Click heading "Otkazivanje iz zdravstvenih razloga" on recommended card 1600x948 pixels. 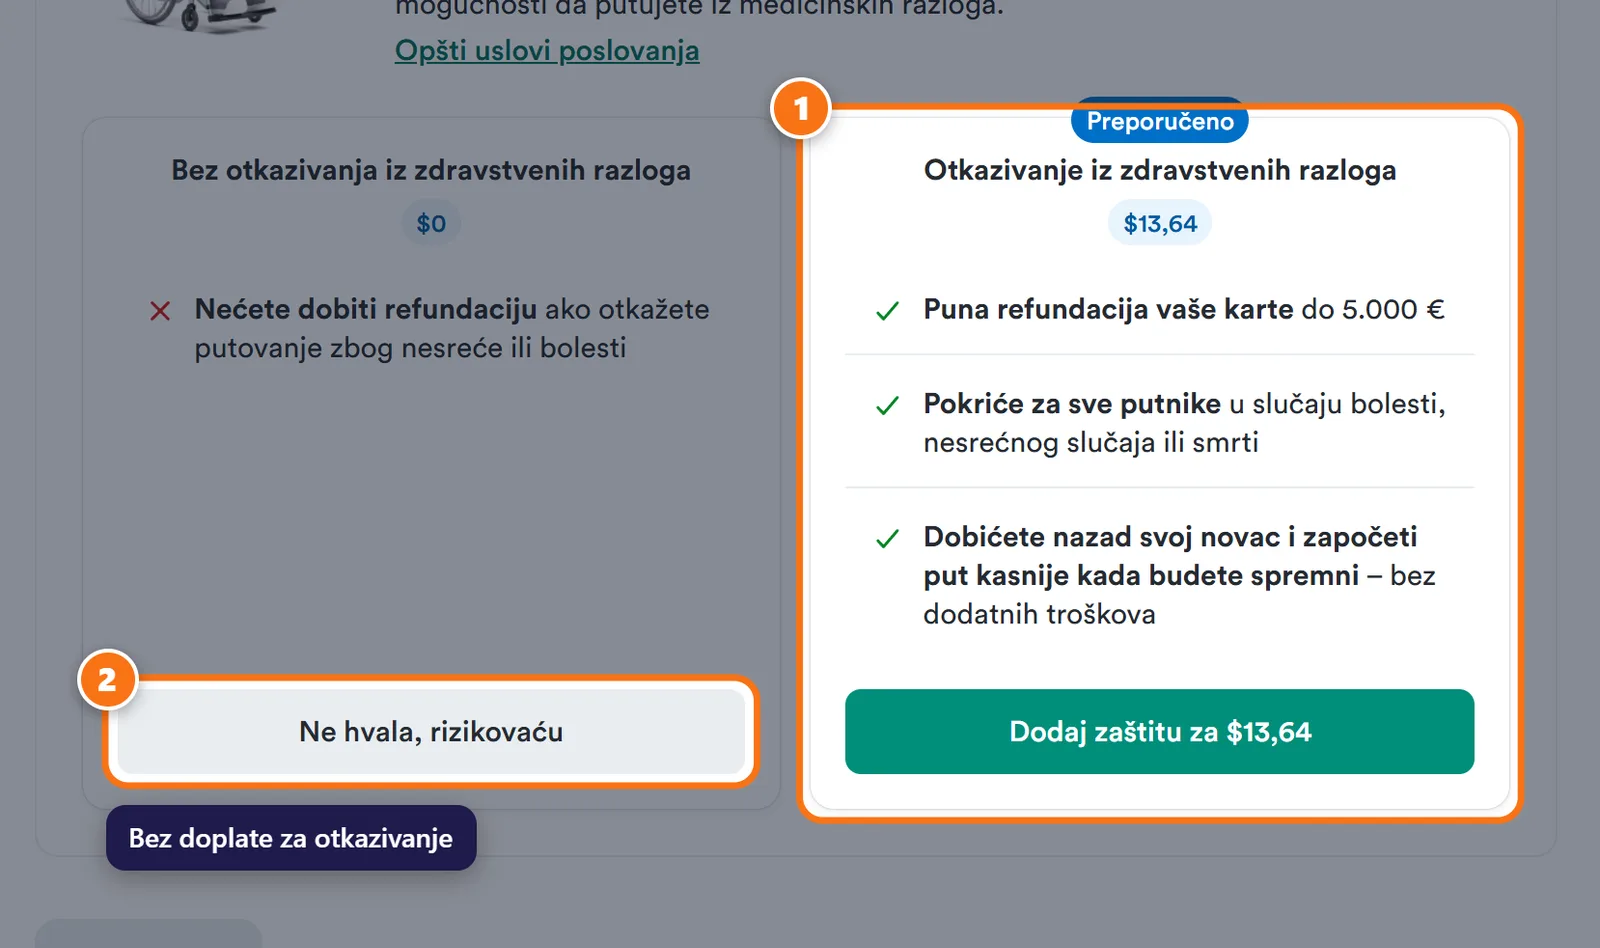pyautogui.click(x=1160, y=170)
